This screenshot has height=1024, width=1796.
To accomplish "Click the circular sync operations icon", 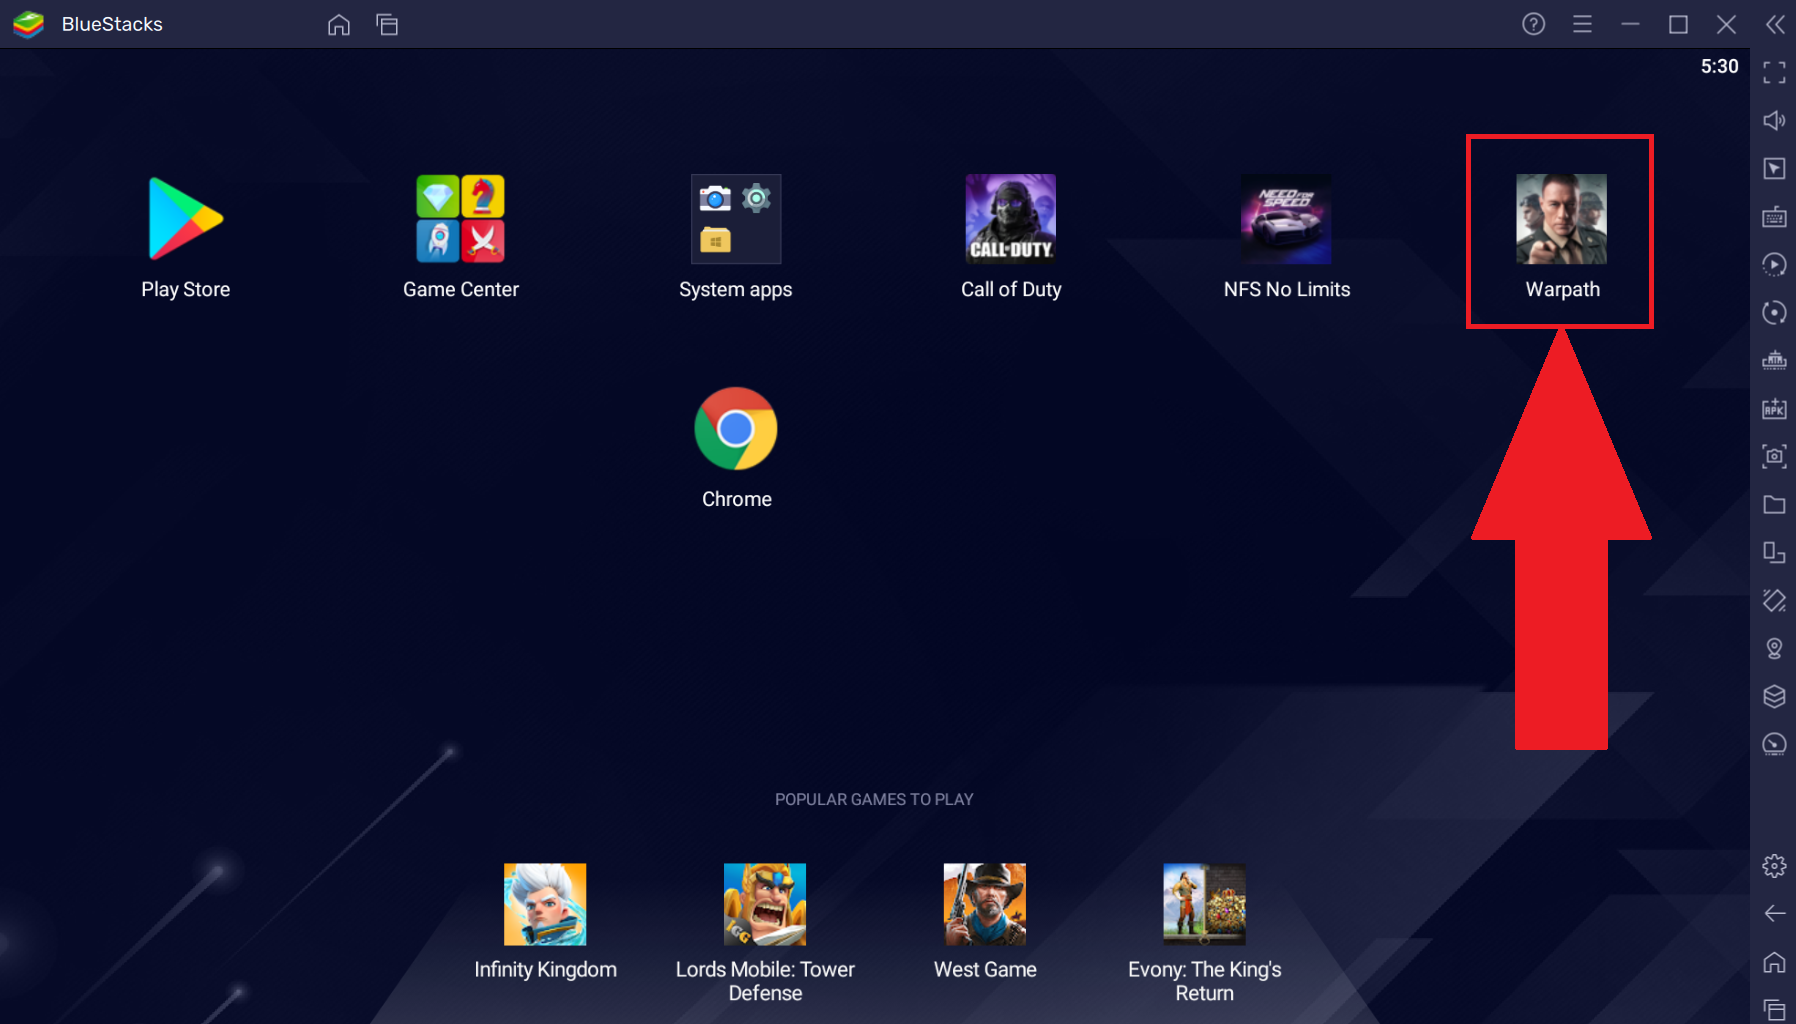I will [x=1774, y=313].
